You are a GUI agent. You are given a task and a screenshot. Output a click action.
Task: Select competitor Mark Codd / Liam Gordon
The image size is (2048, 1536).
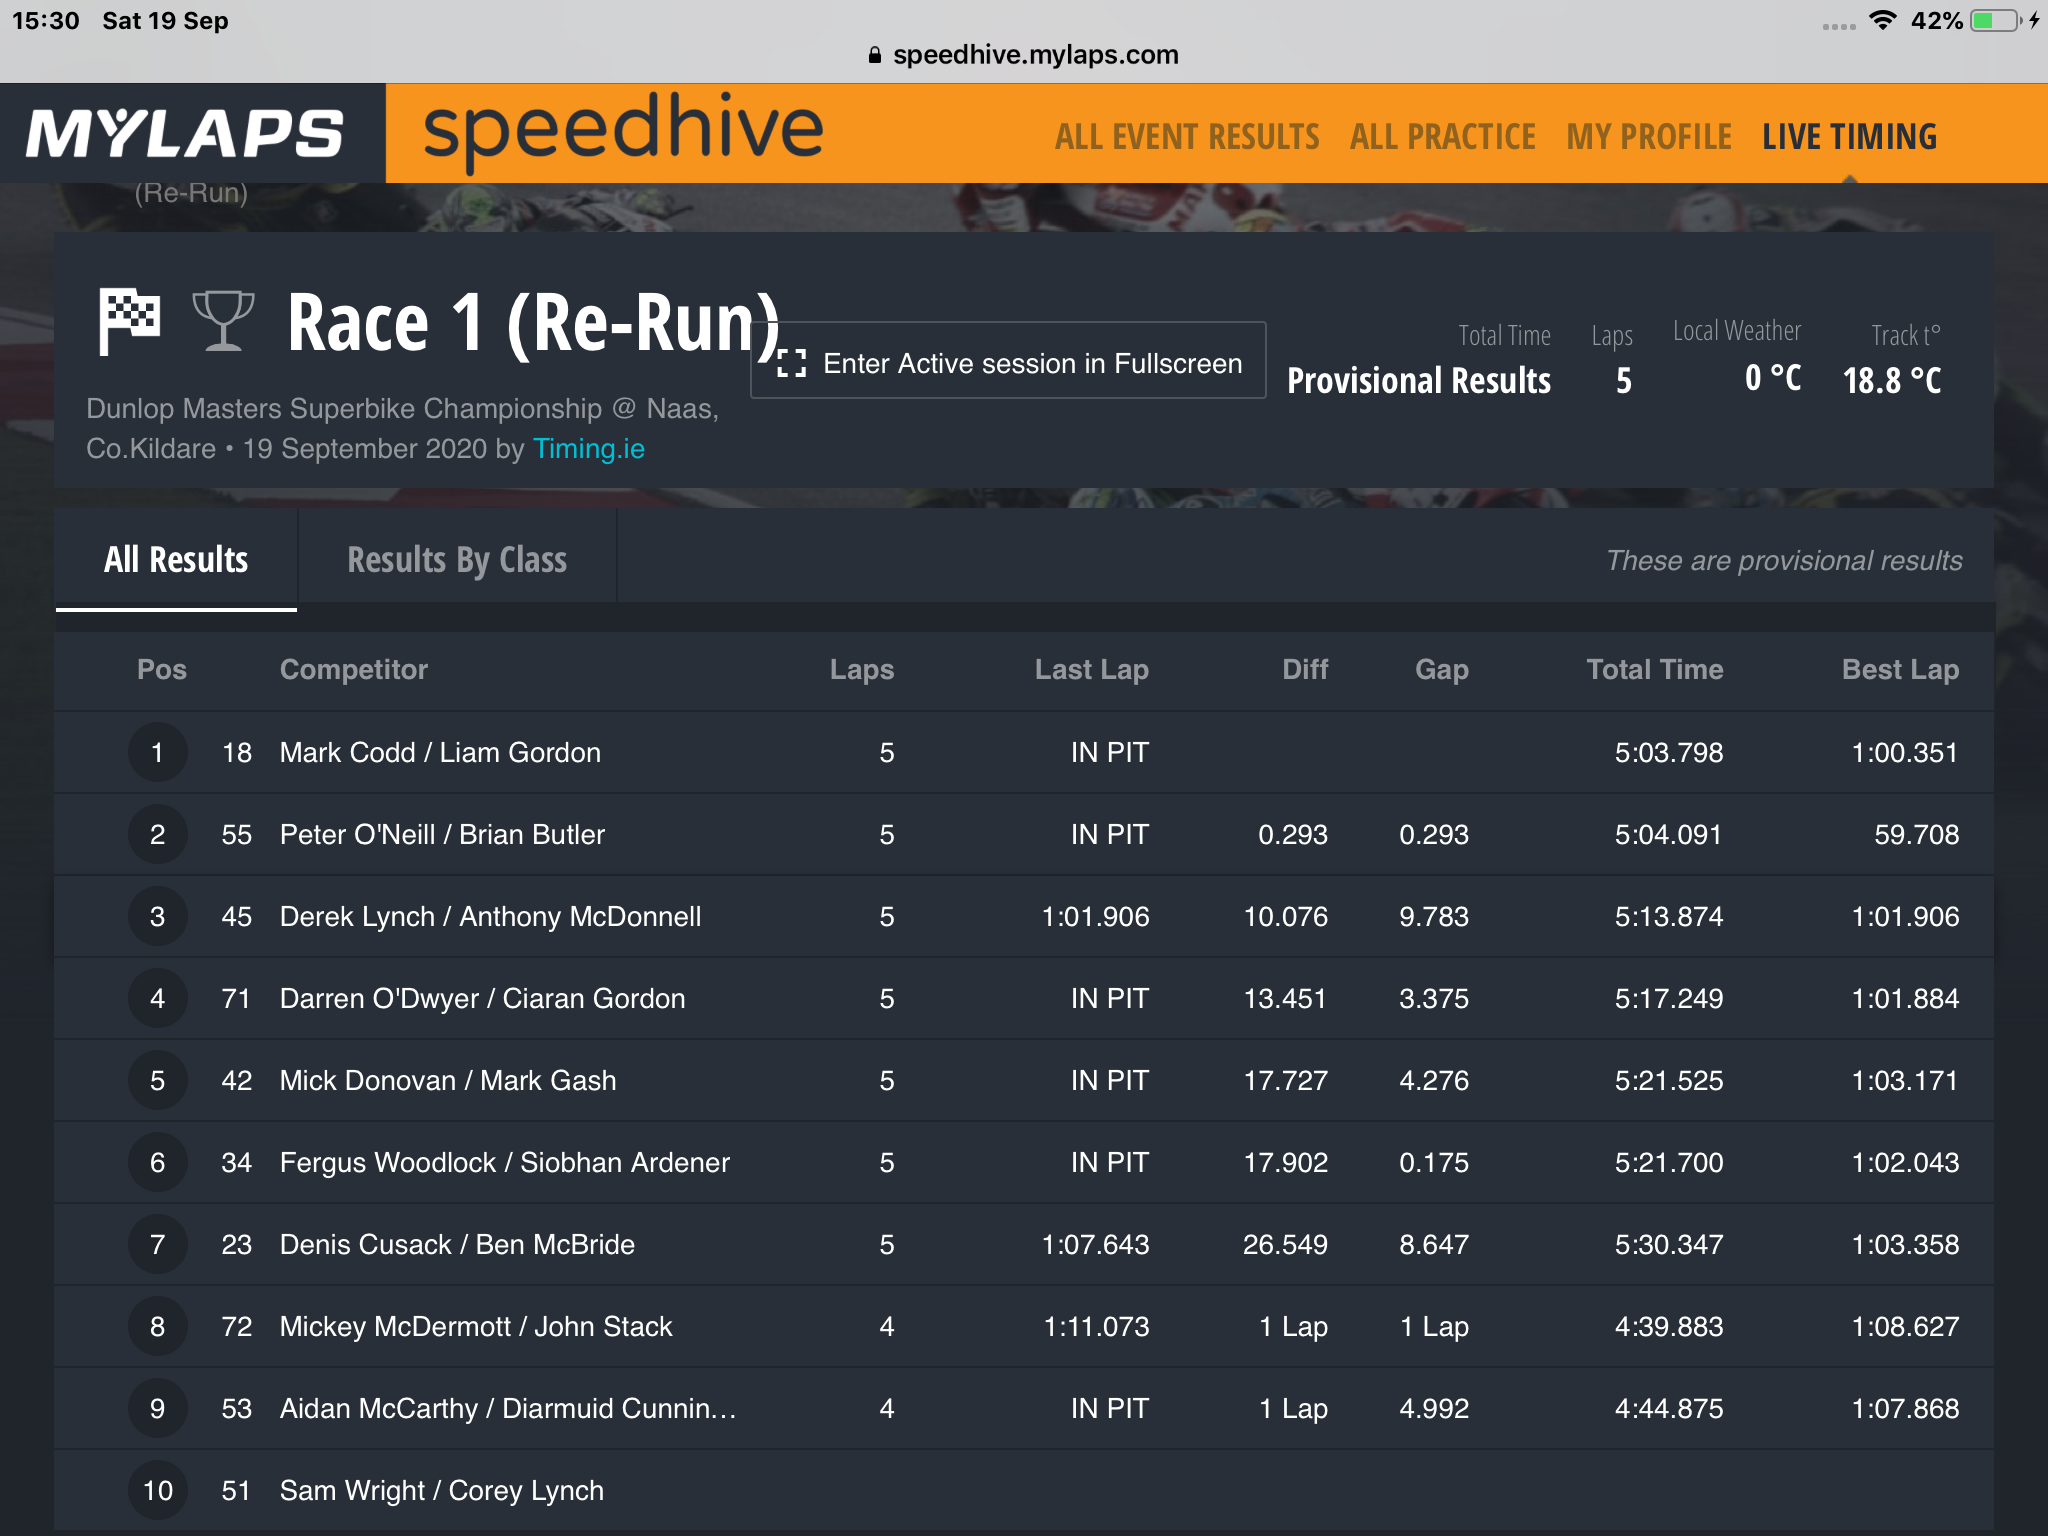pyautogui.click(x=440, y=752)
